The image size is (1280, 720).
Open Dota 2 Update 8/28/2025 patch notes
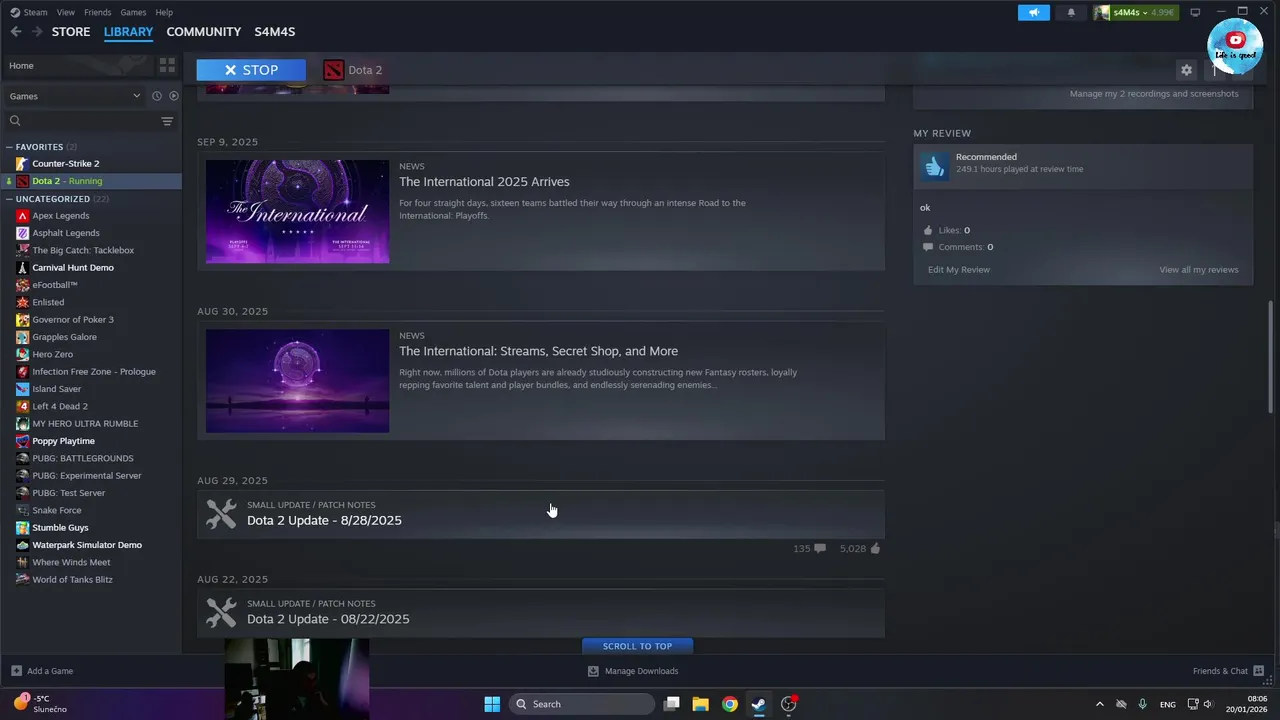click(x=324, y=521)
